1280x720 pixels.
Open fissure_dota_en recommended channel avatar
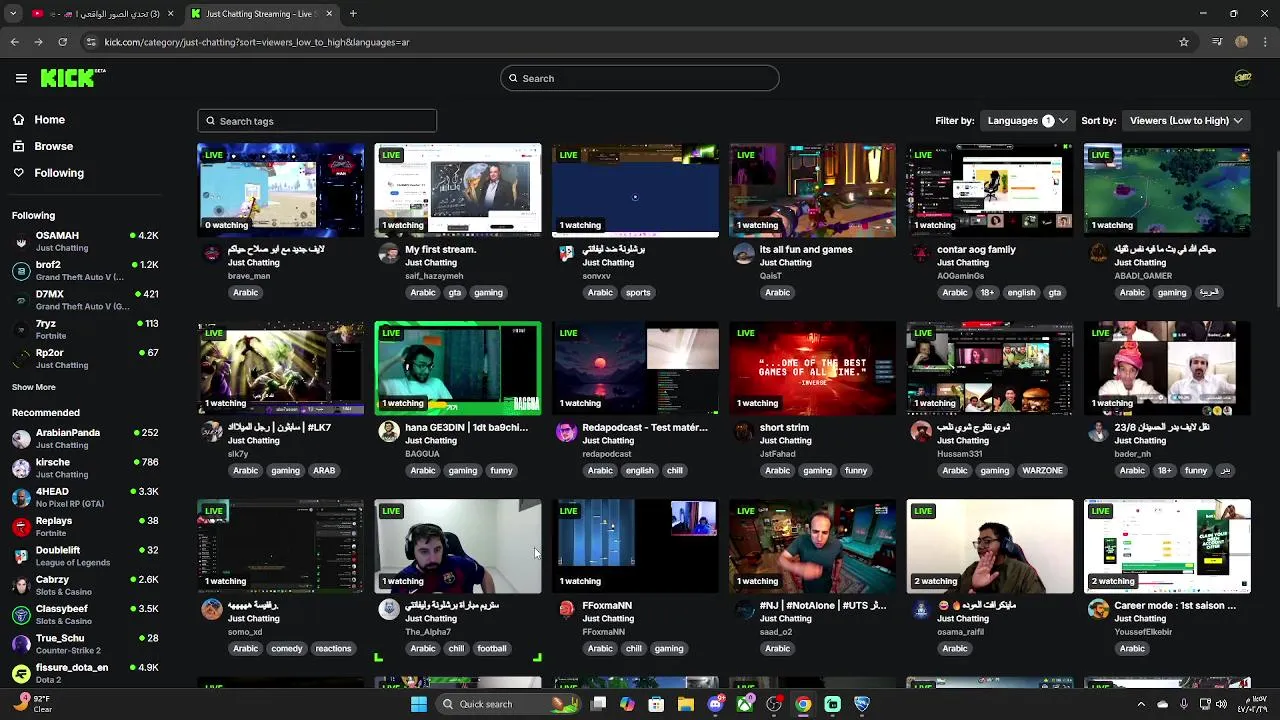(x=21, y=673)
